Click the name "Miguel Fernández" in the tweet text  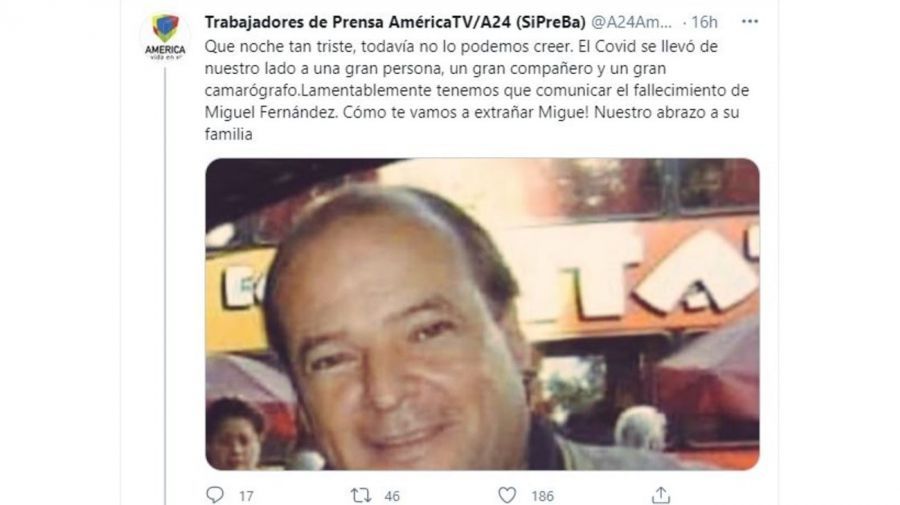(270, 112)
